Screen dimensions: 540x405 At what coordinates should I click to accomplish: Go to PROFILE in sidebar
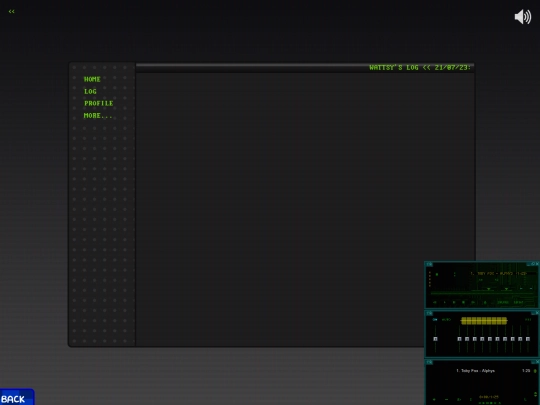98,103
